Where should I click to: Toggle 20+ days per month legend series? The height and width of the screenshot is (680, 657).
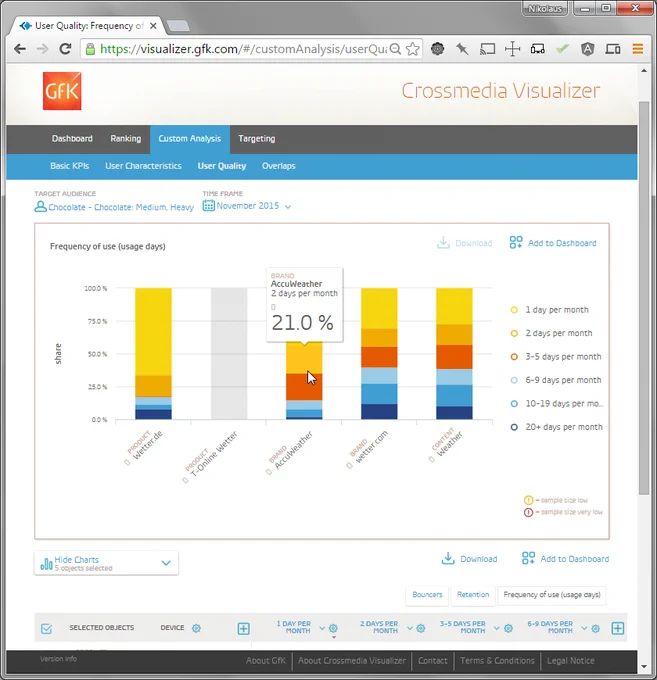click(556, 427)
